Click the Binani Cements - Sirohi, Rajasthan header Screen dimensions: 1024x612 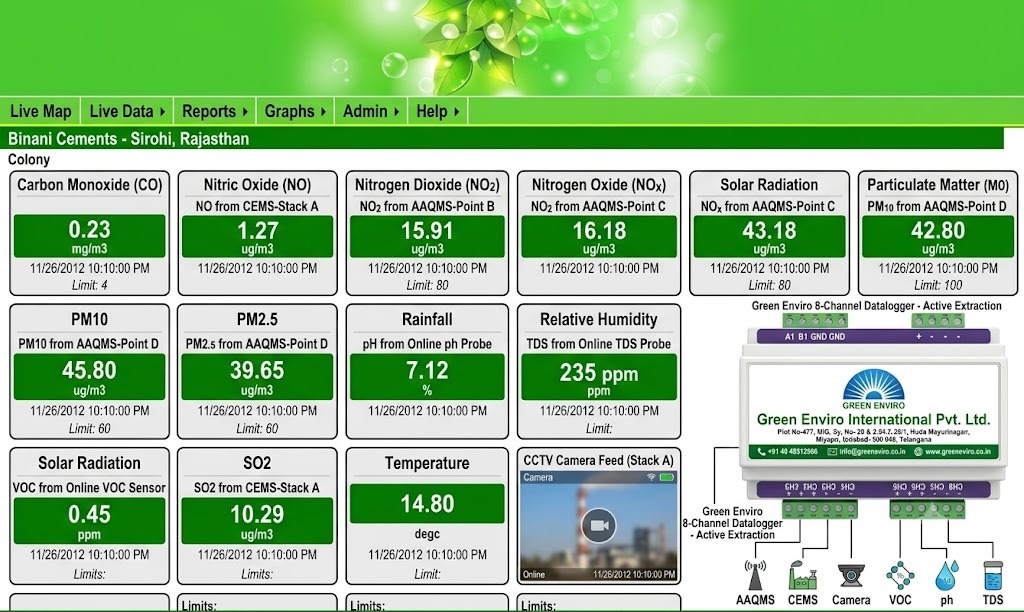[129, 138]
